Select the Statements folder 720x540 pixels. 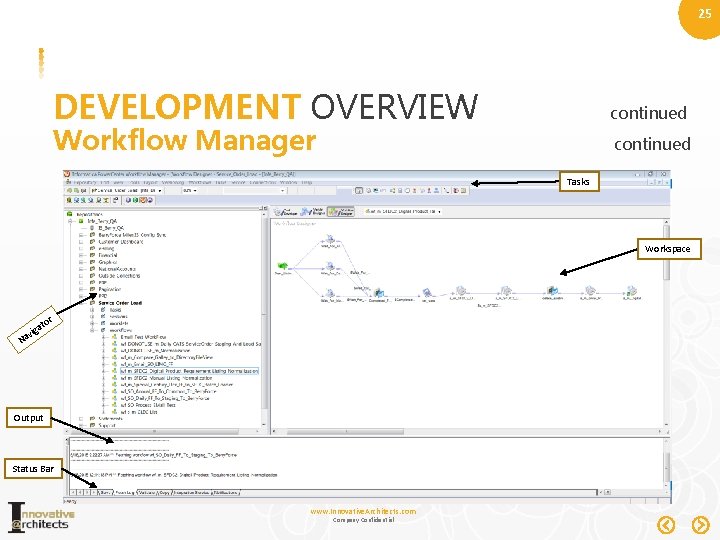click(x=111, y=419)
